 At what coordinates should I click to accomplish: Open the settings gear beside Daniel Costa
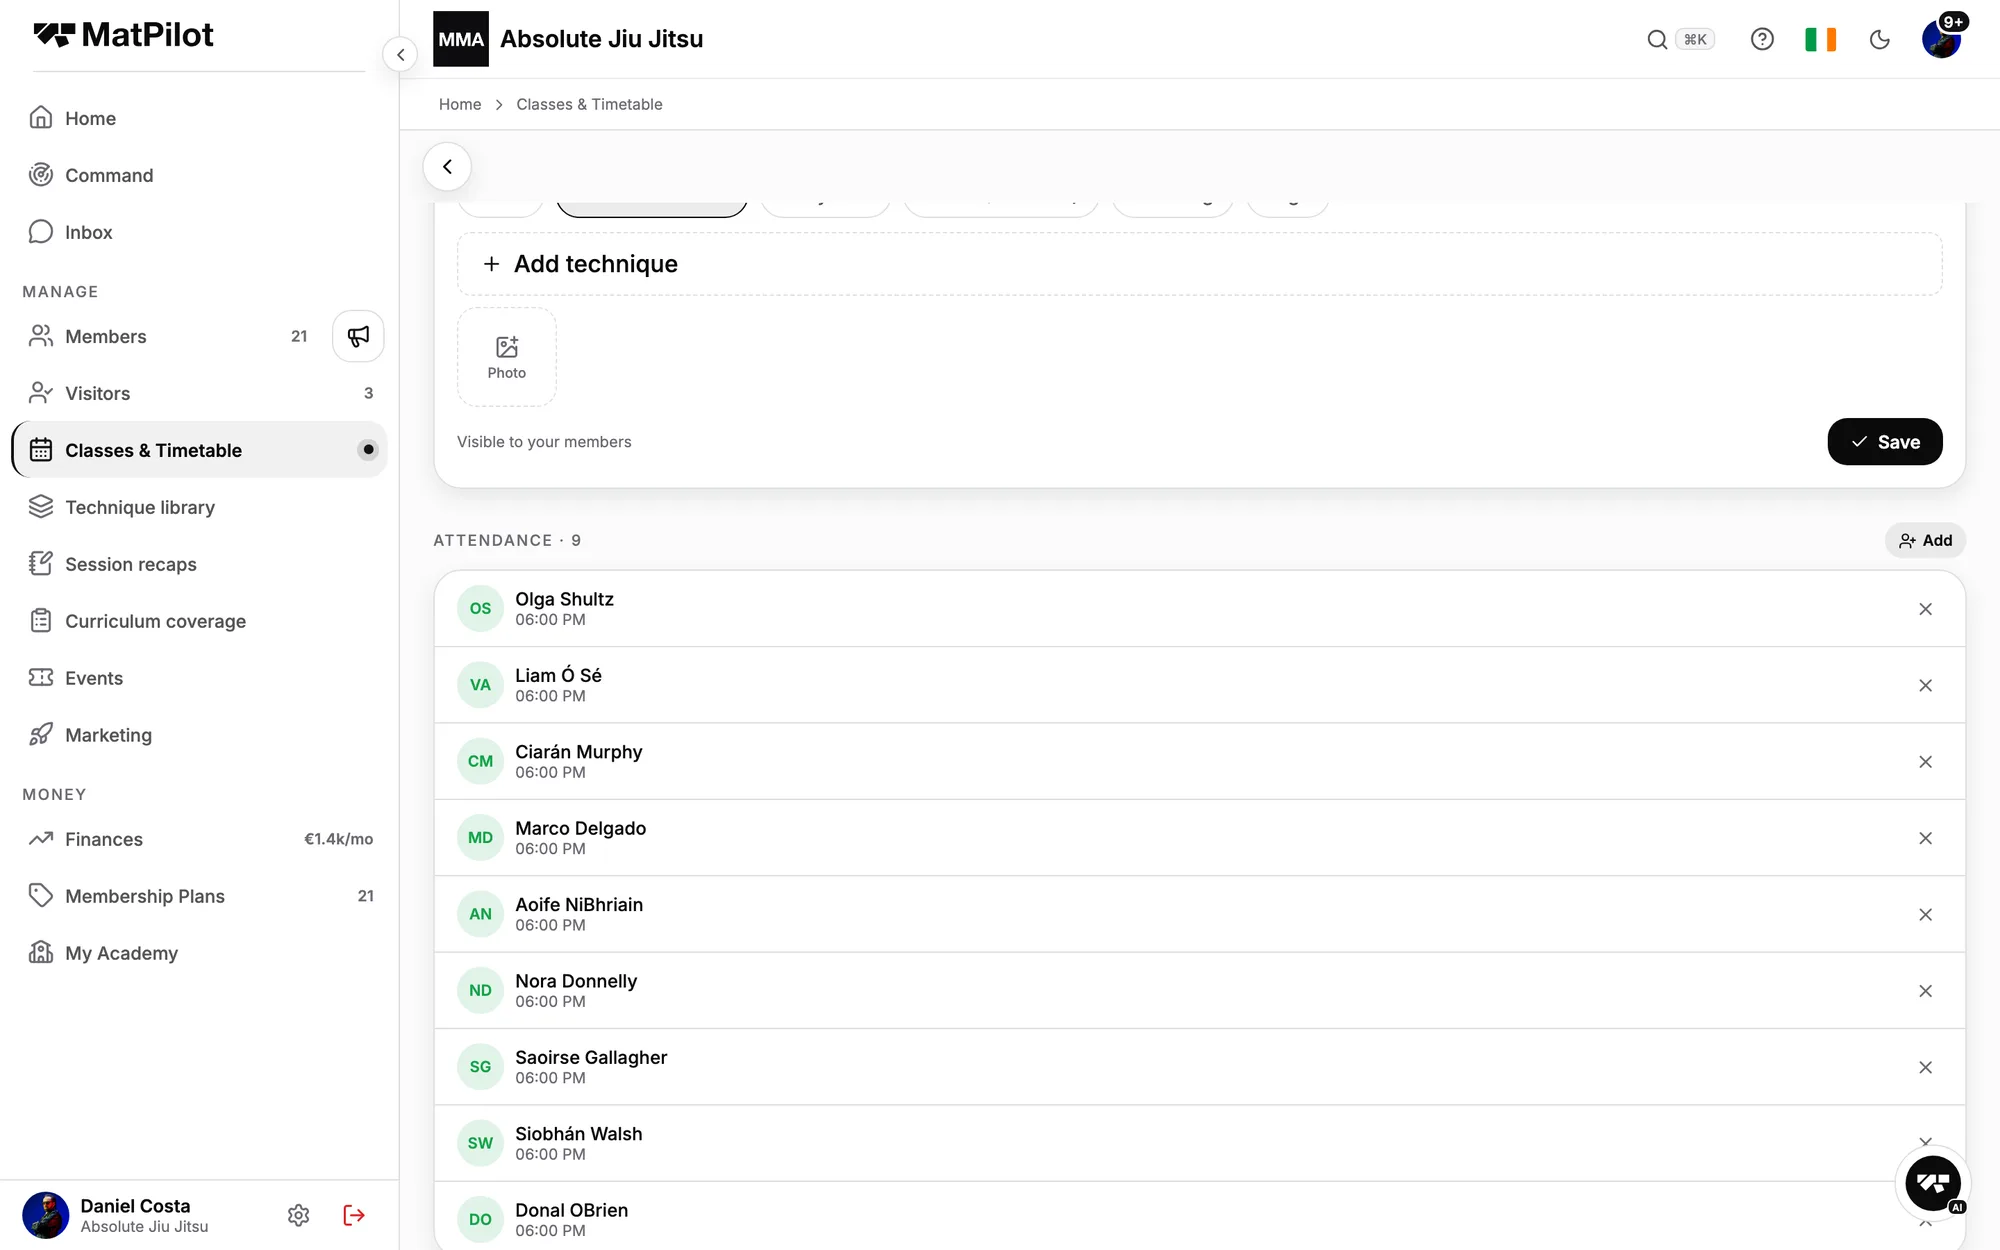298,1215
